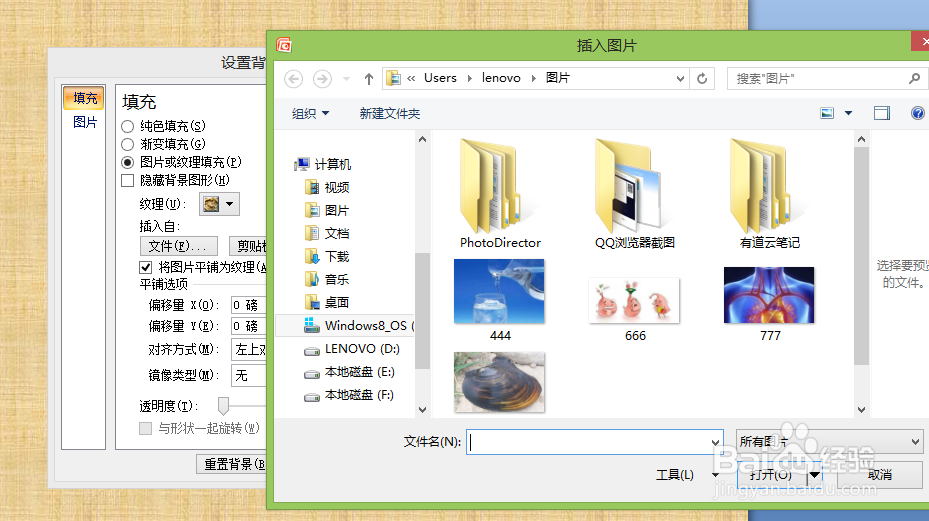The image size is (929, 521).
Task: Open the 组织 menu dropdown
Action: (x=310, y=113)
